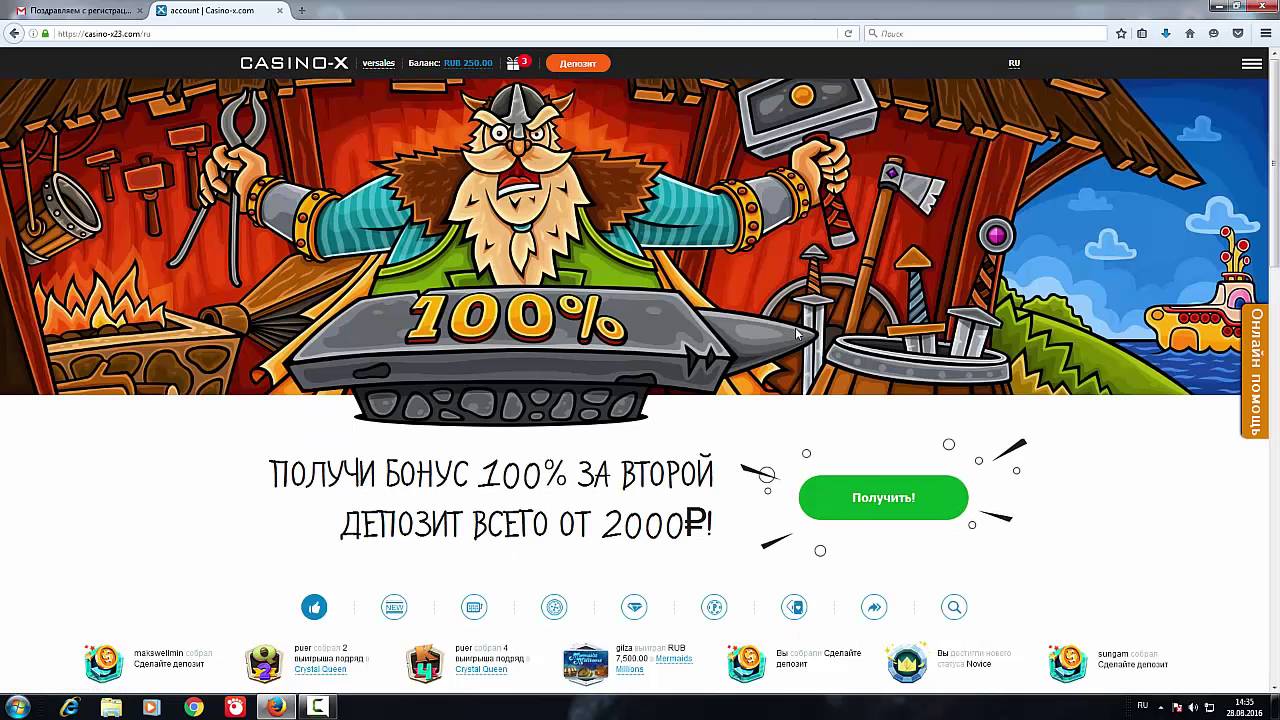The width and height of the screenshot is (1280, 720).
Task: Open Firefox application menu button
Action: pyautogui.click(x=1265, y=33)
